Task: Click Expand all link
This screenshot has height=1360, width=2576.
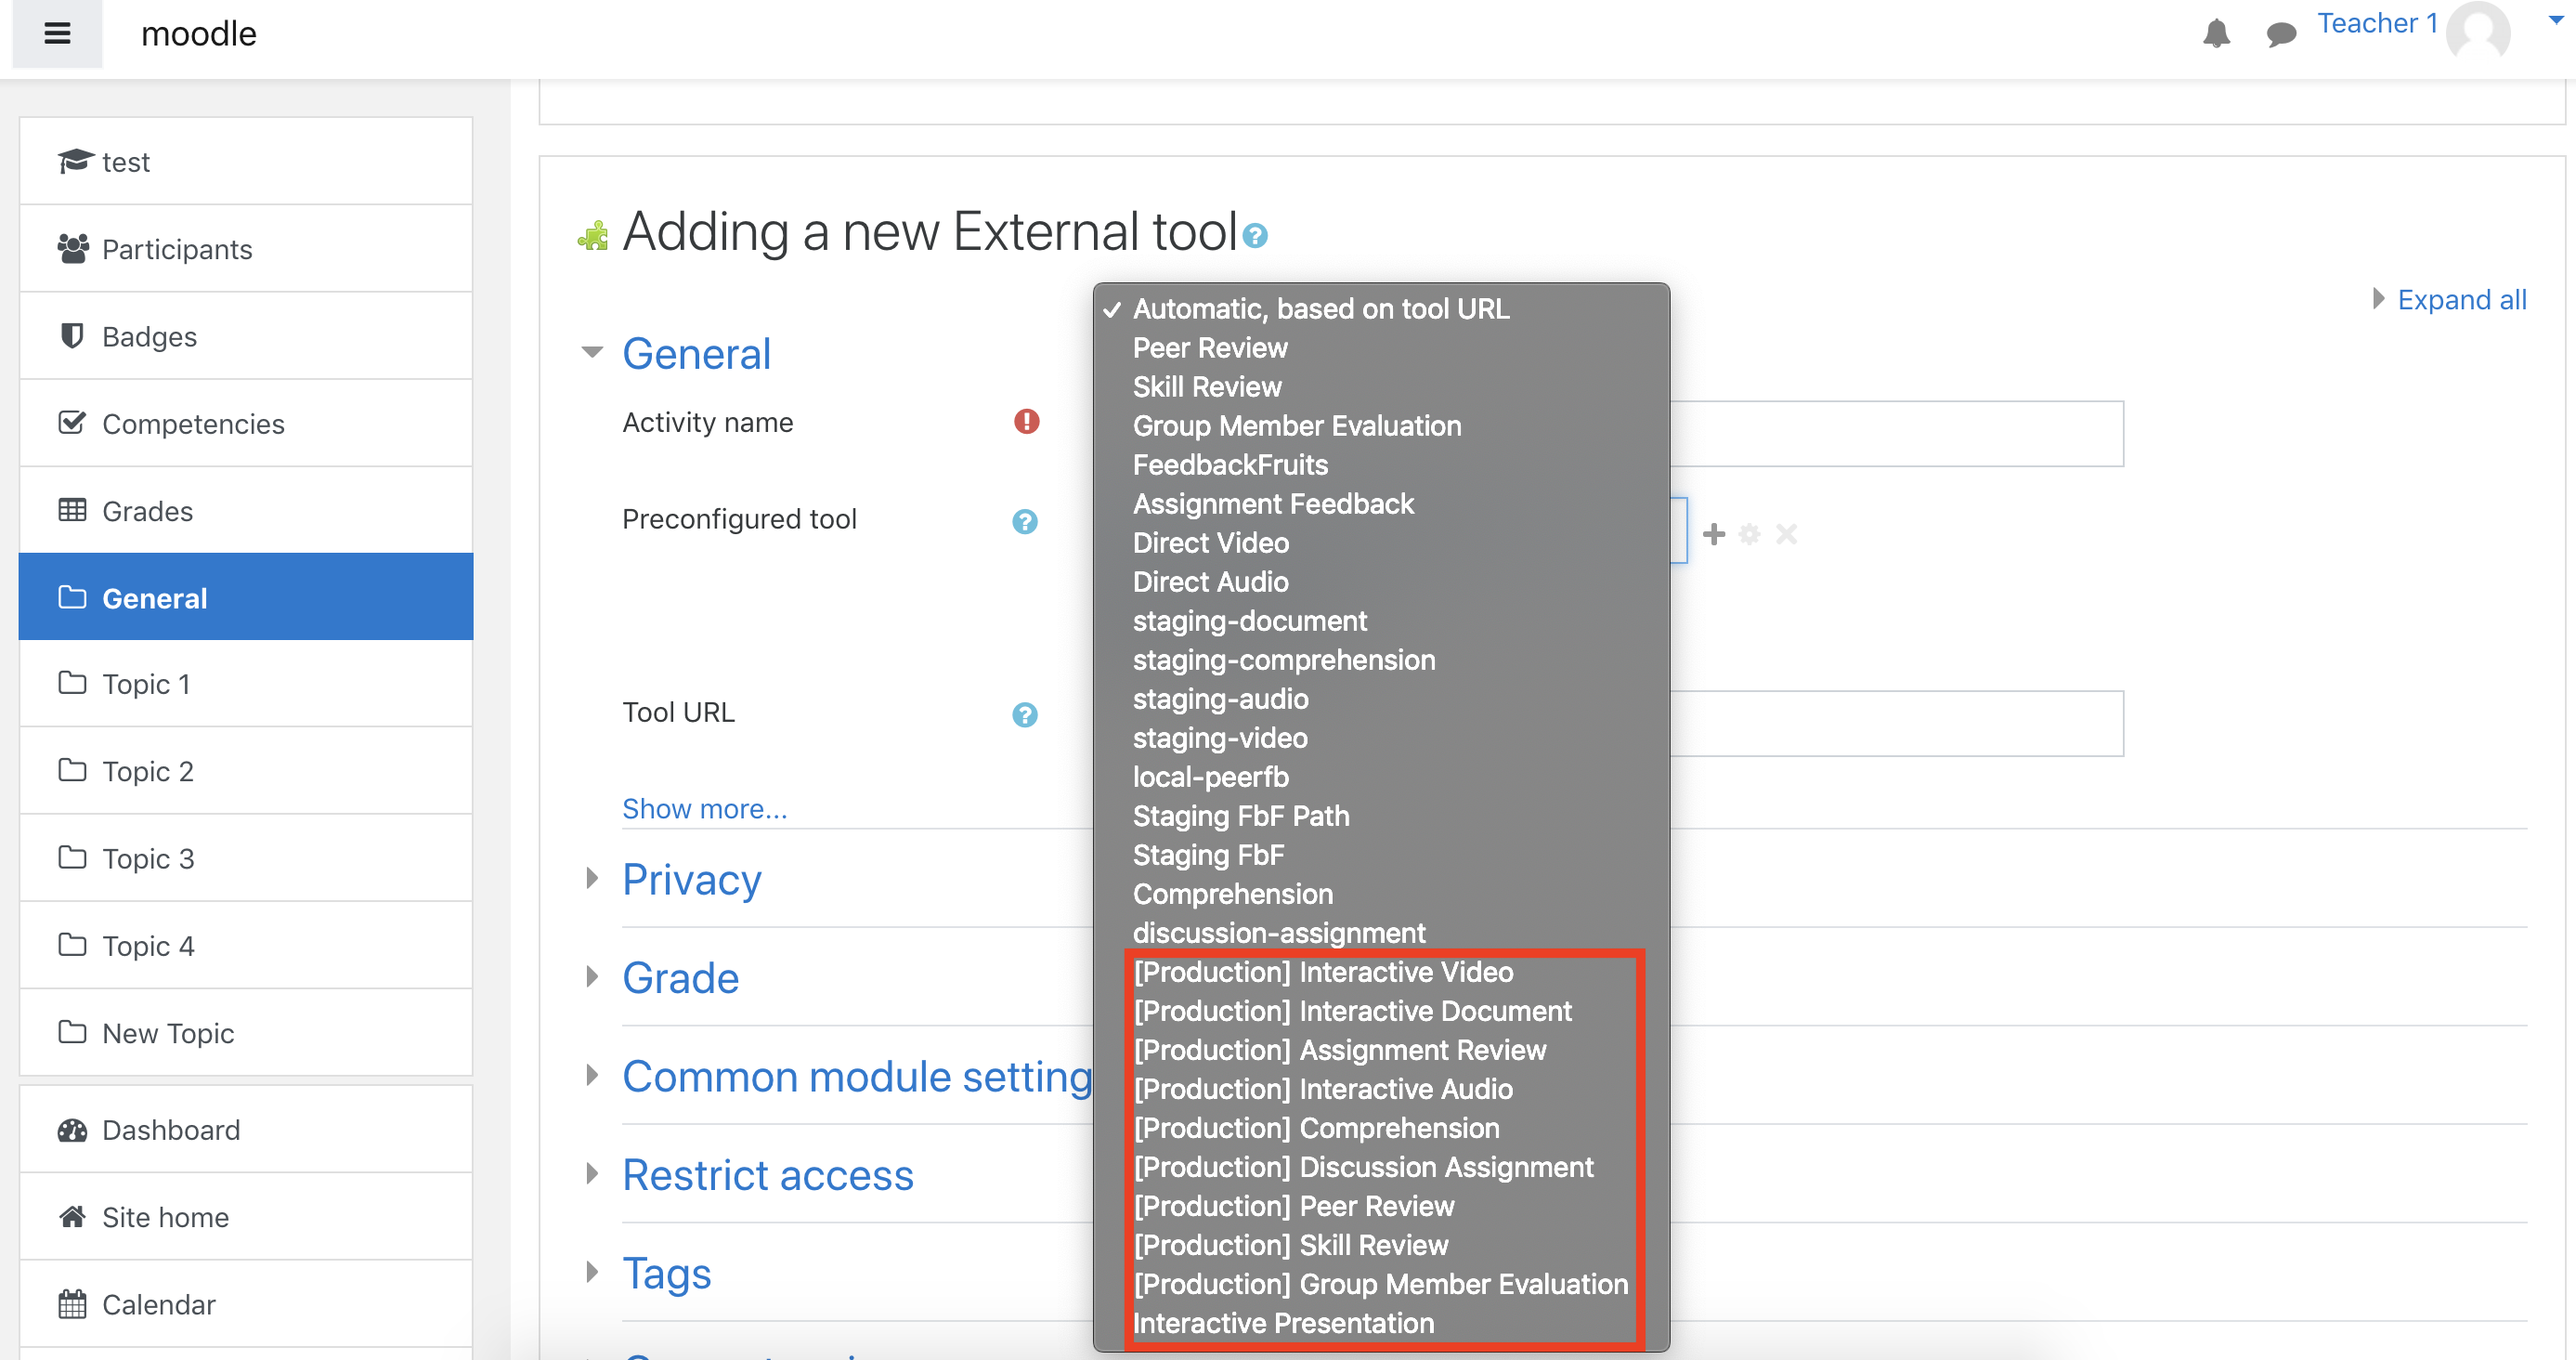Action: pos(2461,300)
